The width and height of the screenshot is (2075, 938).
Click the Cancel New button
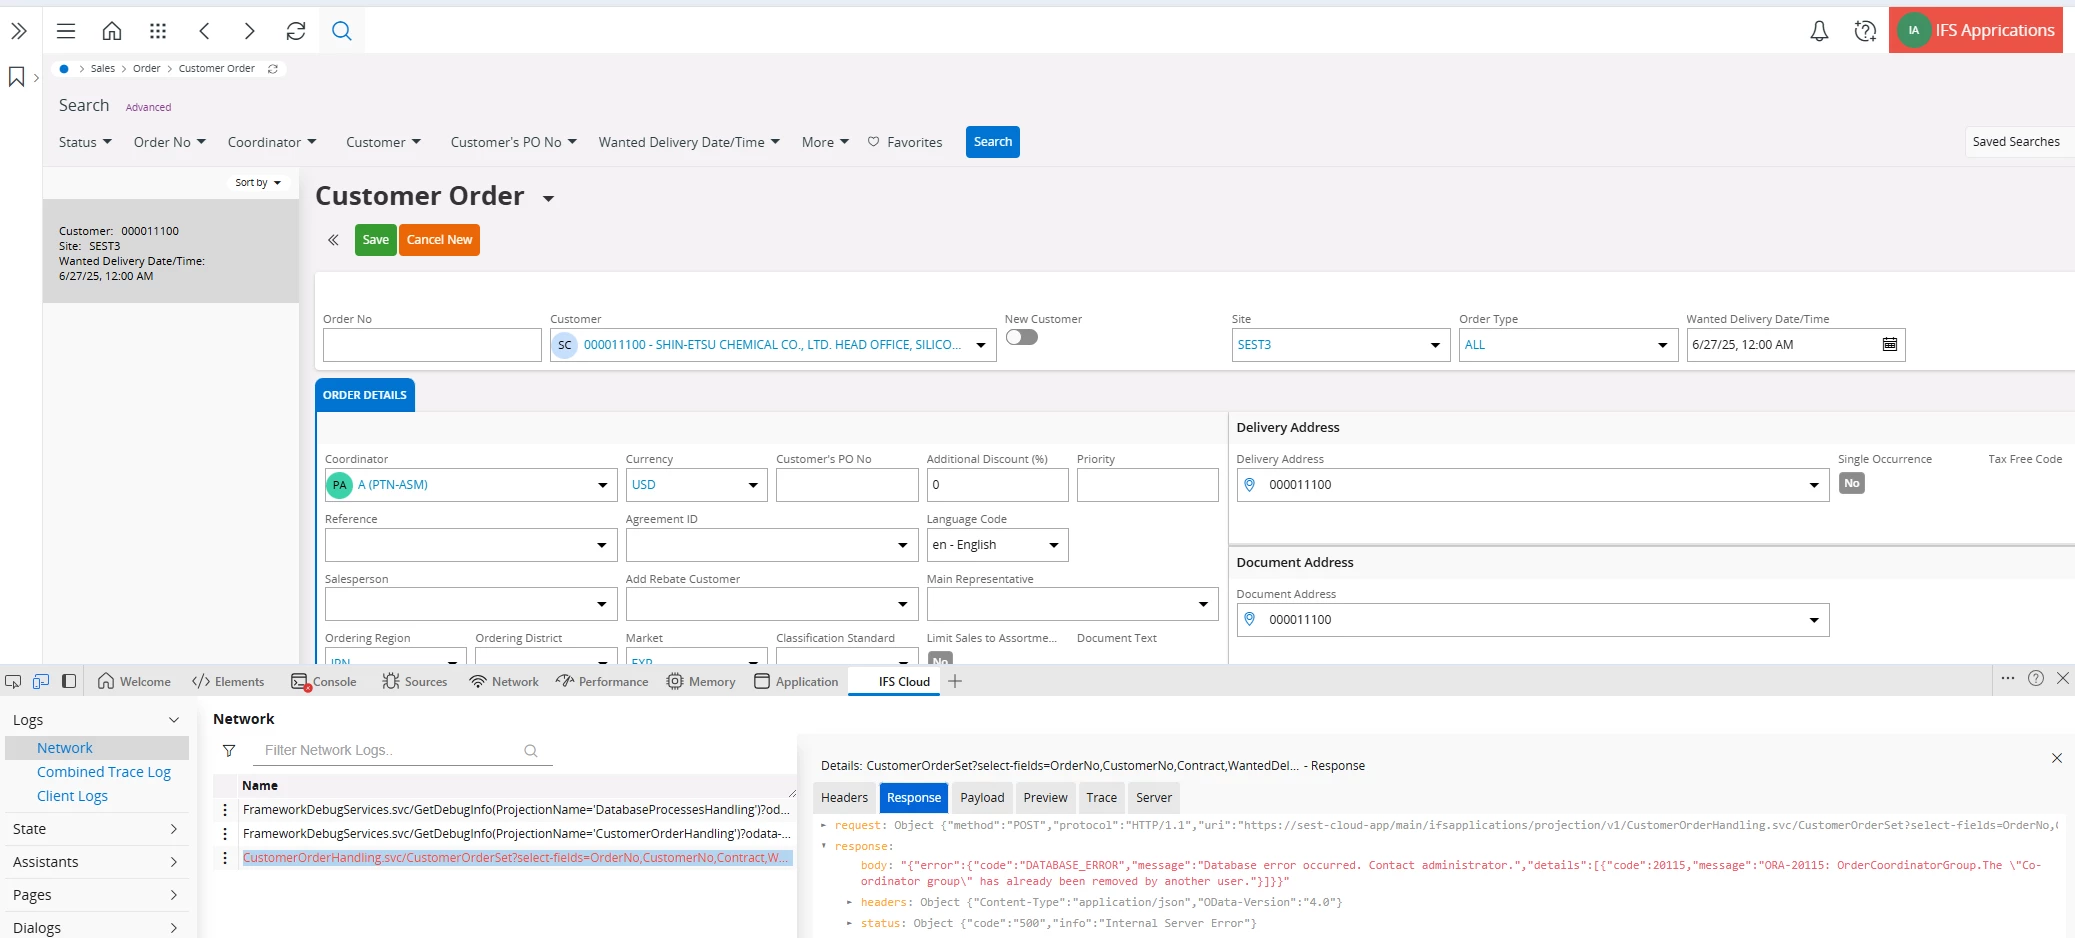pos(439,240)
